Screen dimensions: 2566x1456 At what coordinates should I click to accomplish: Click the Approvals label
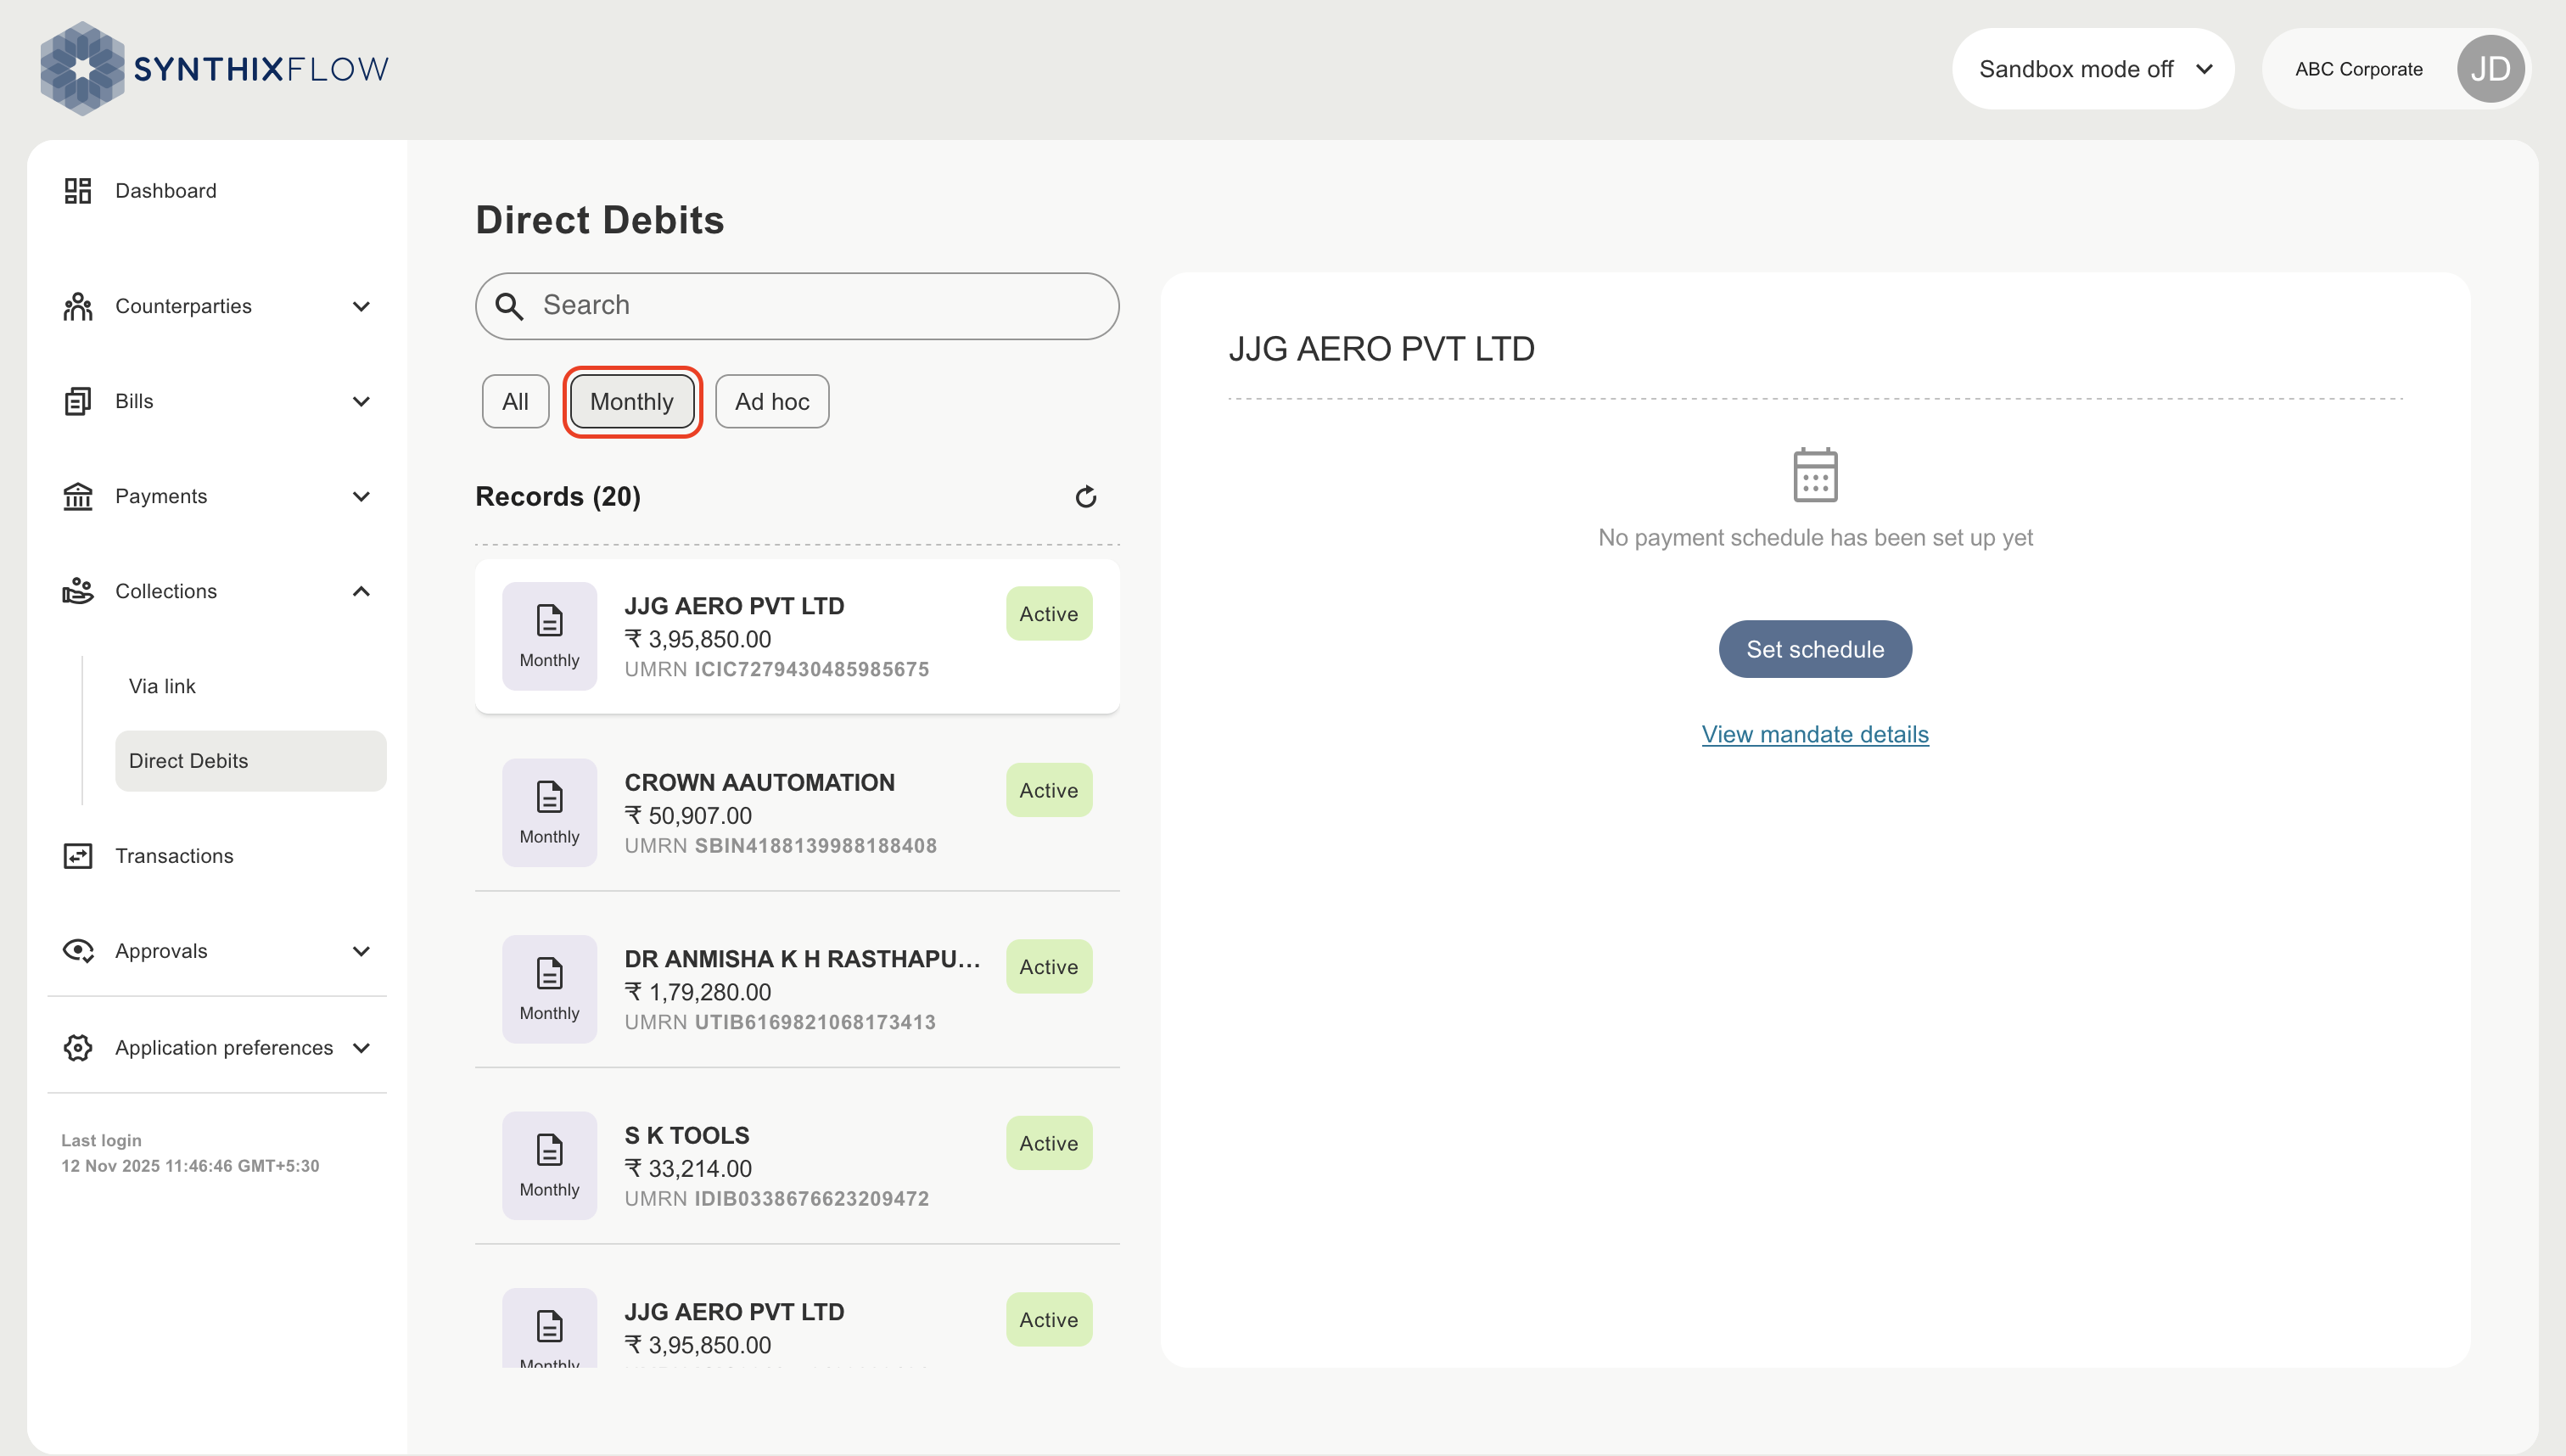161,951
